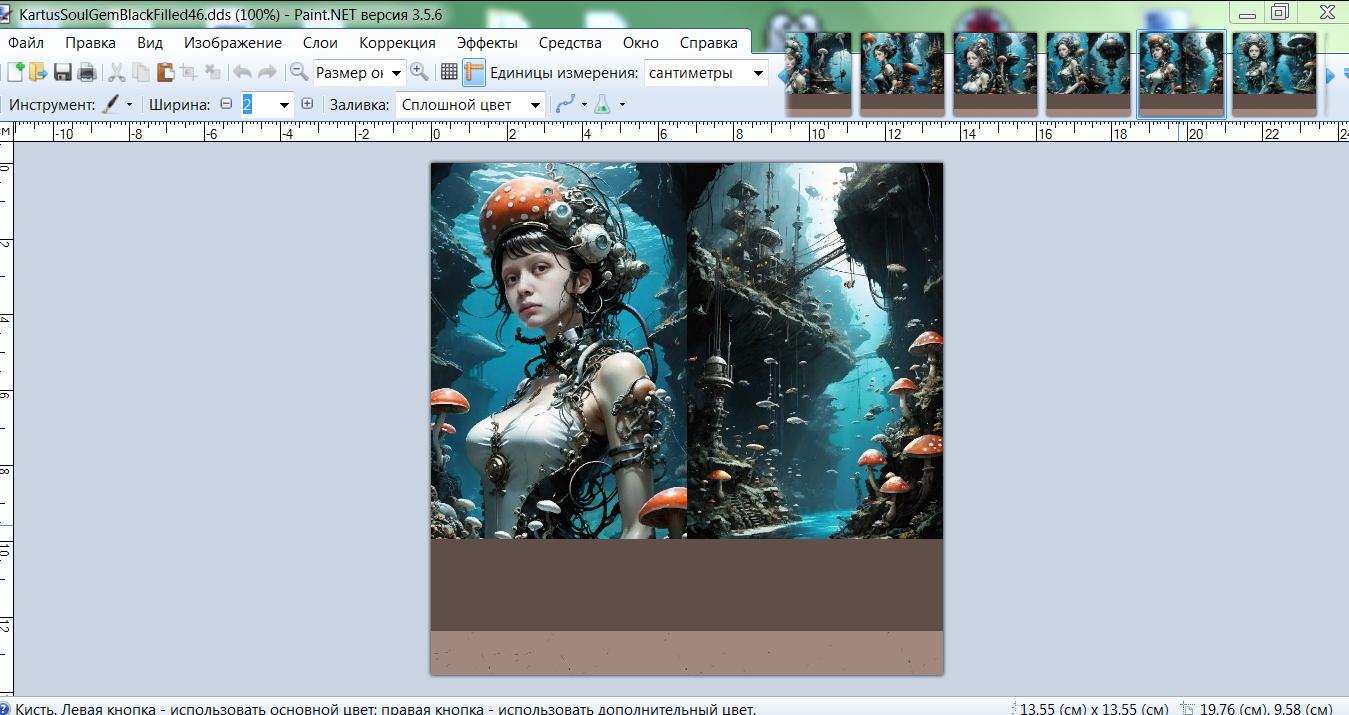Screen dimensions: 1349x715
Task: Click the Zoom out magnifier icon
Action: pos(298,72)
